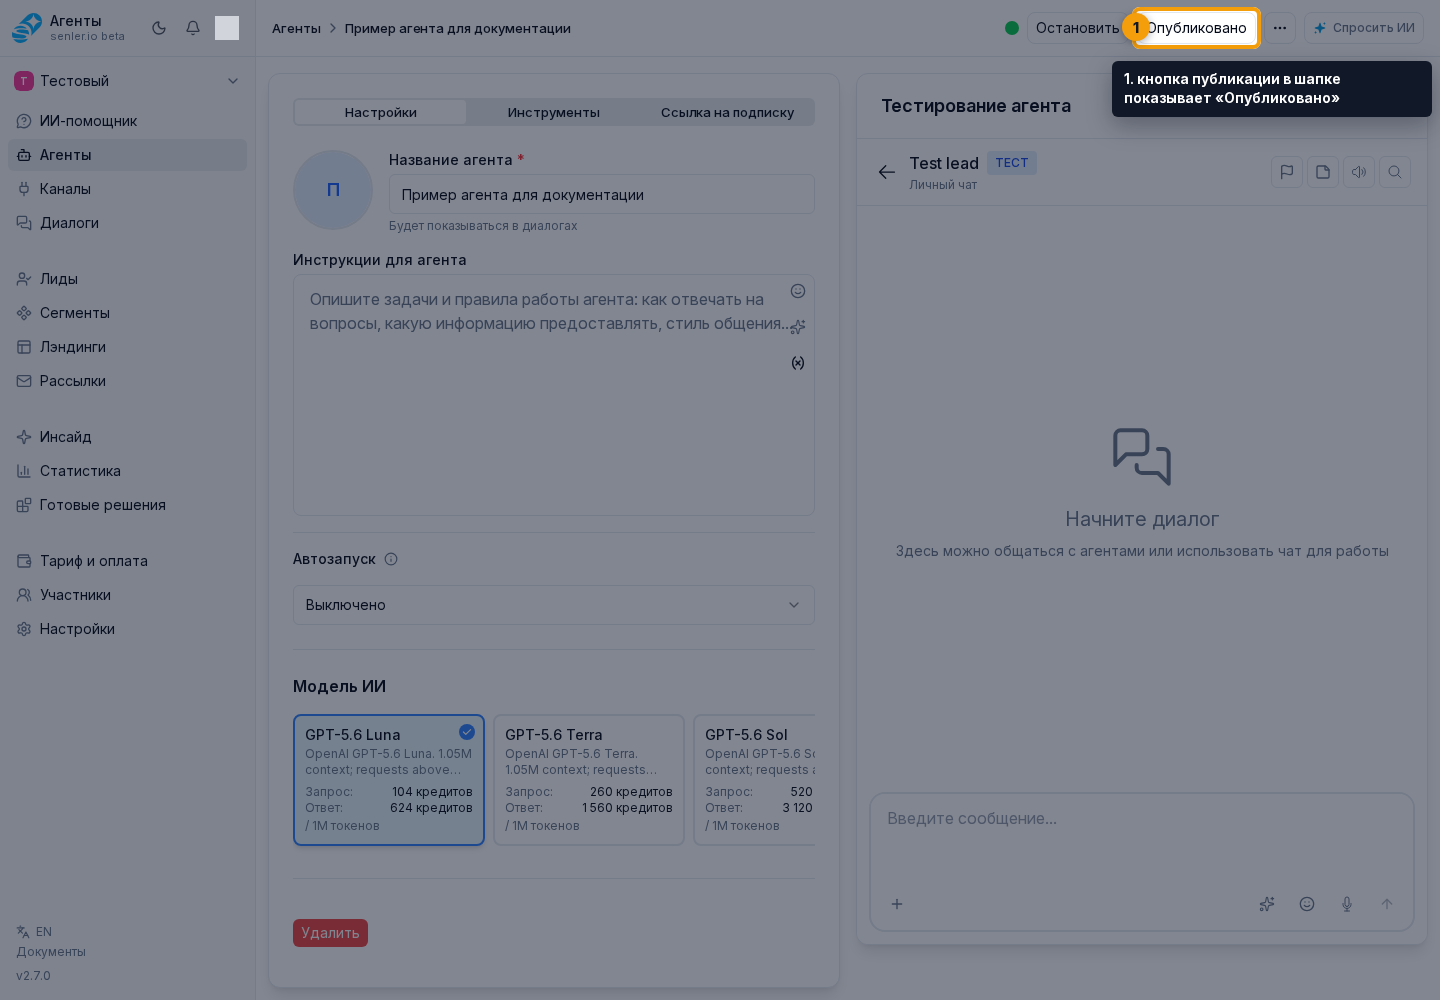
Task: Open the Автозапуск dropdown set to Выключено
Action: pos(554,605)
